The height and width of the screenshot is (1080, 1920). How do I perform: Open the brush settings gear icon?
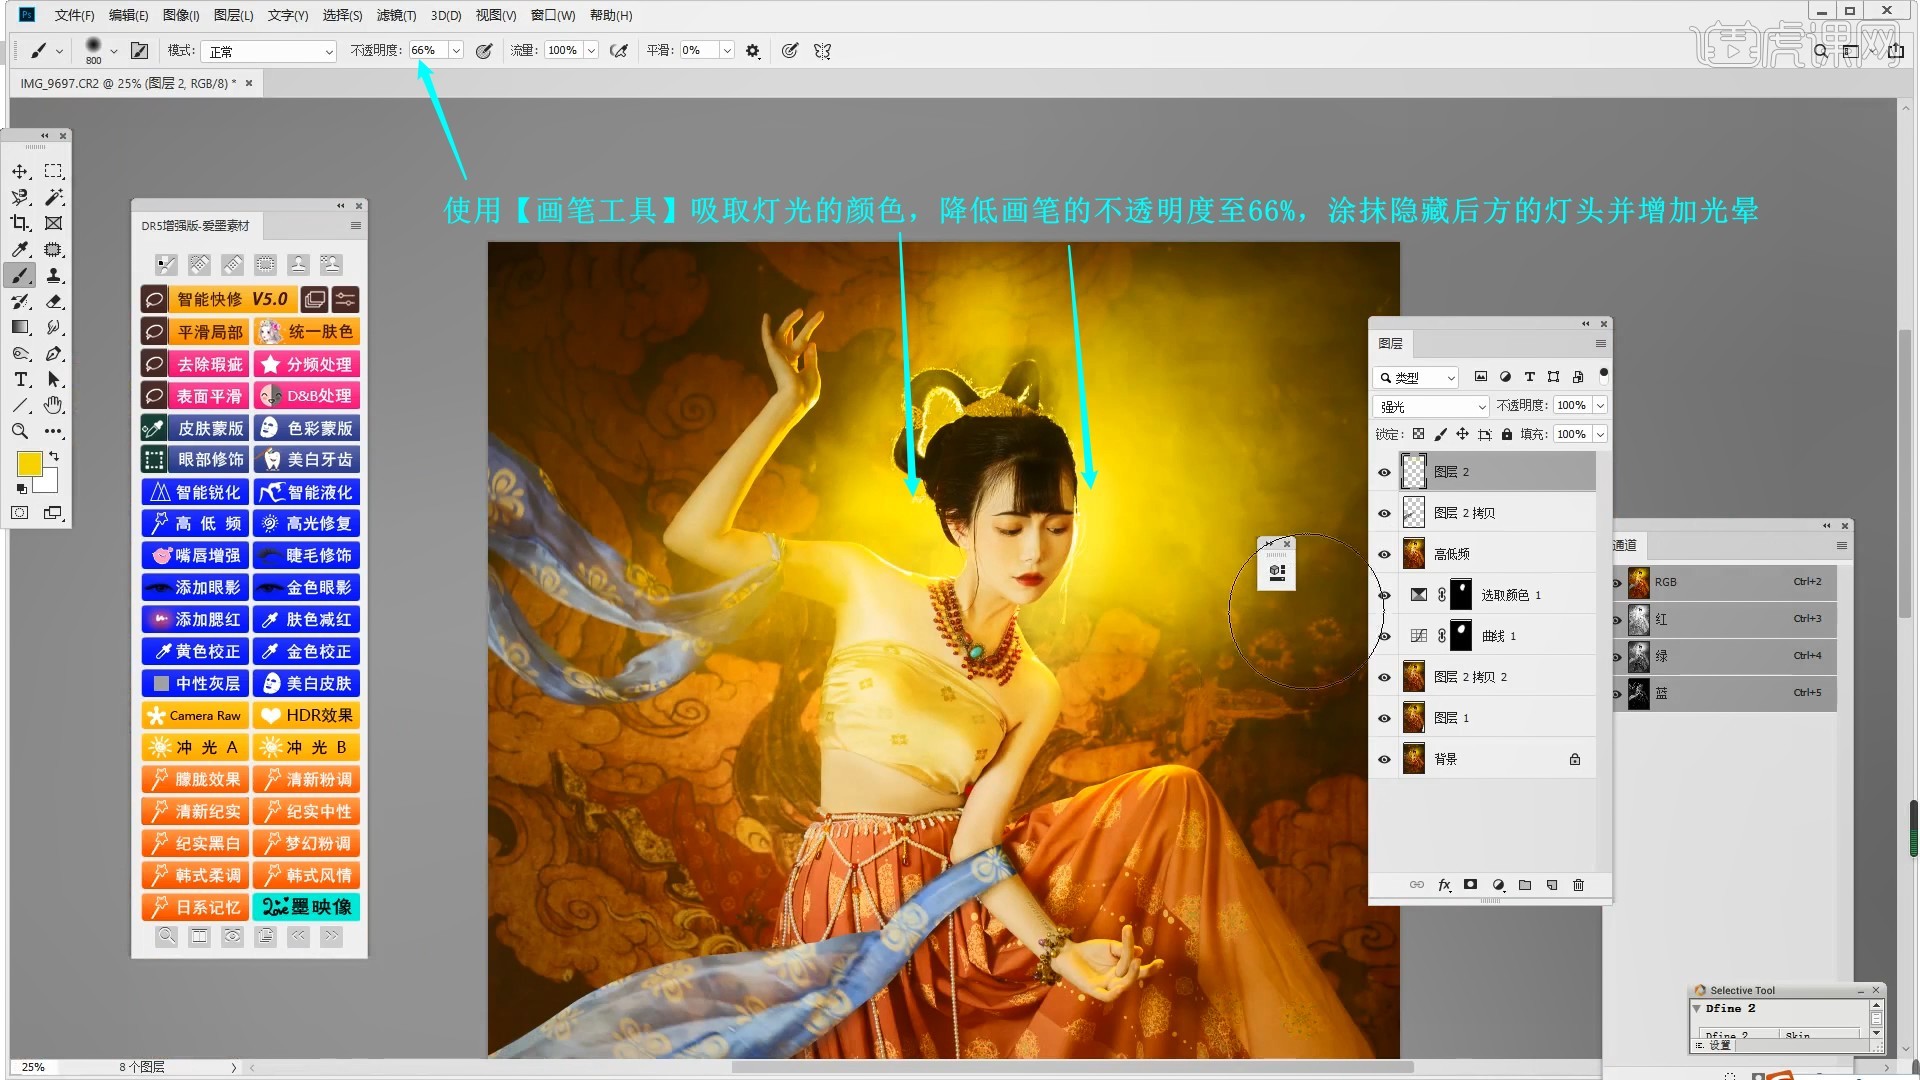[x=753, y=51]
